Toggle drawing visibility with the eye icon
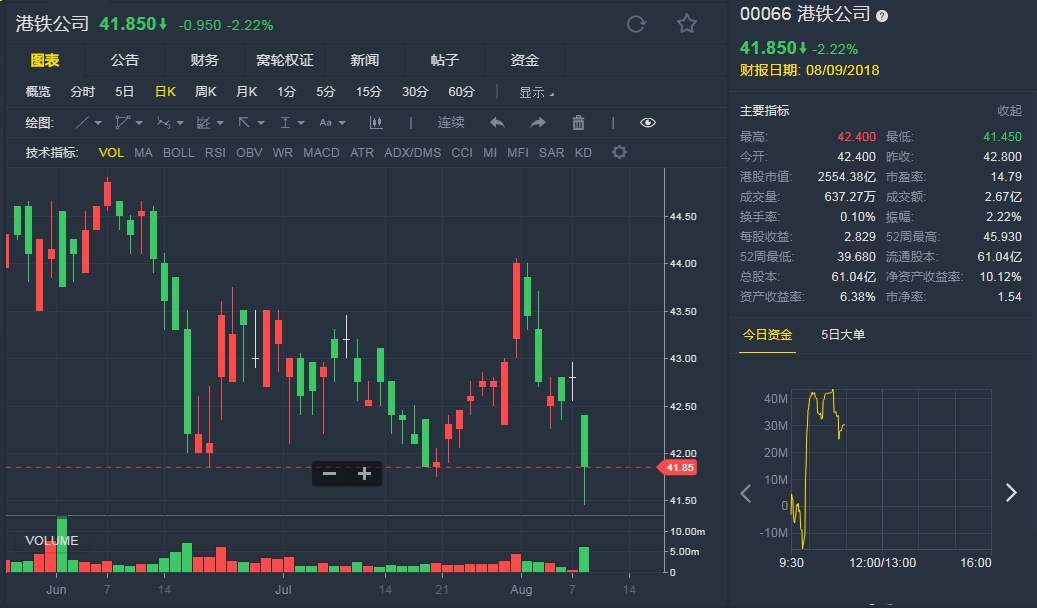The height and width of the screenshot is (608, 1037). (648, 122)
